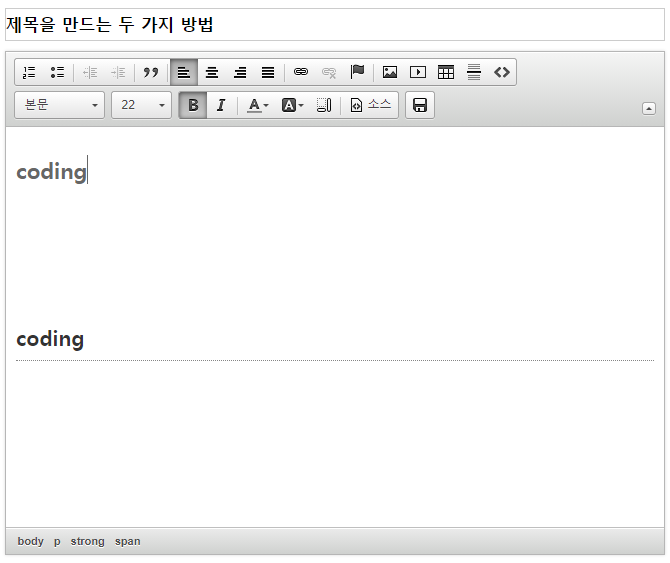Image resolution: width=670 pixels, height=563 pixels.
Task: Open the background color picker
Action: coord(292,105)
